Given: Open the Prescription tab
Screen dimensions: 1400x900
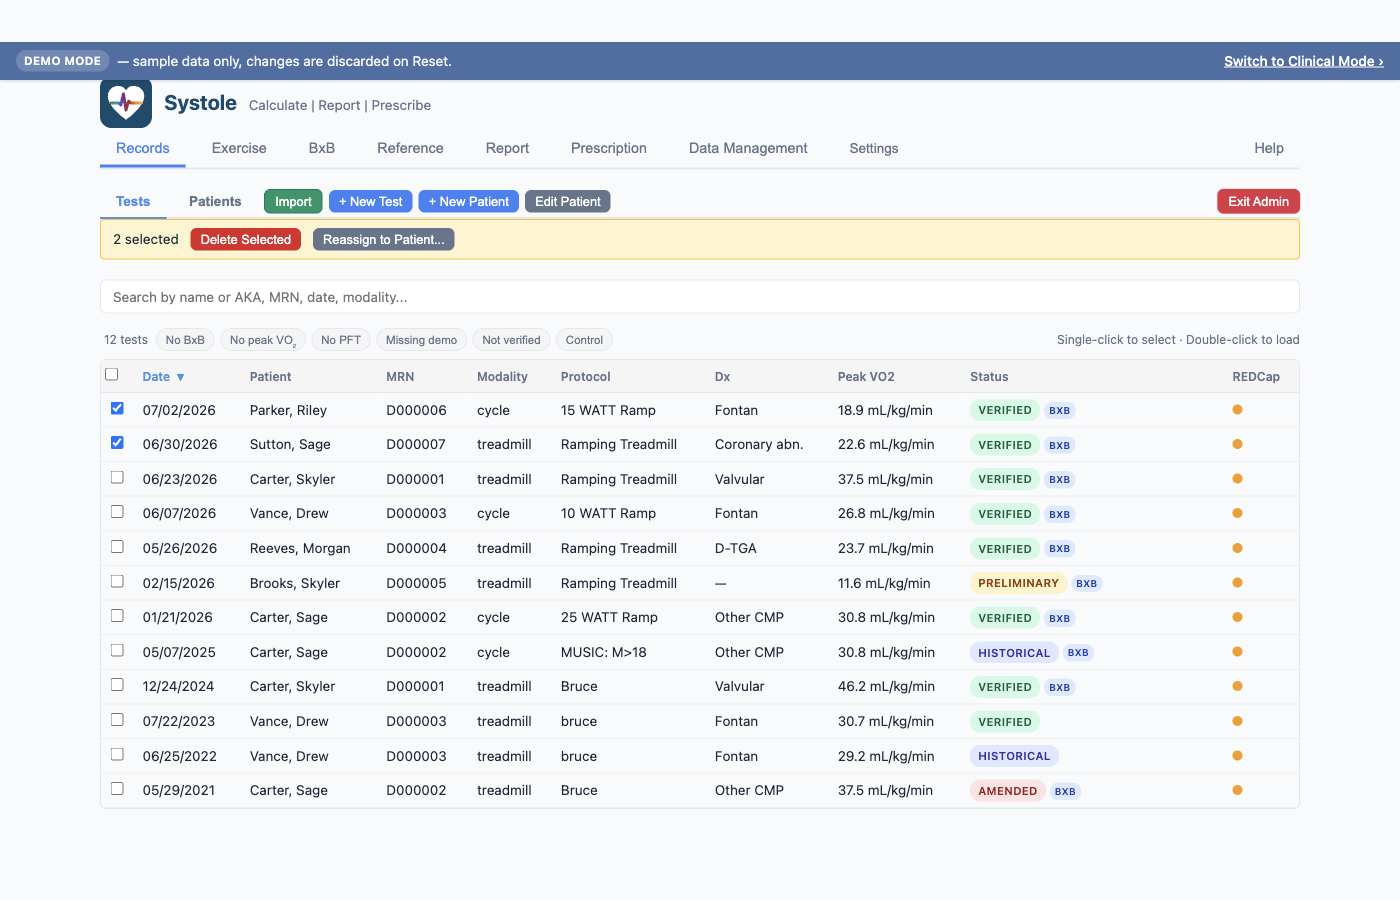Looking at the screenshot, I should (x=609, y=148).
